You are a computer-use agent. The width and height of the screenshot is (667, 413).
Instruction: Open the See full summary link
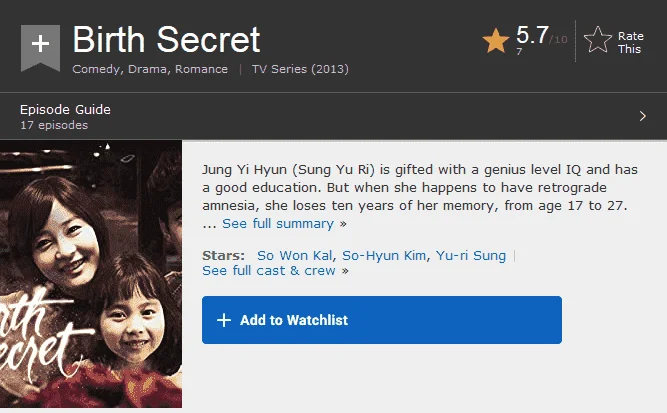[278, 224]
